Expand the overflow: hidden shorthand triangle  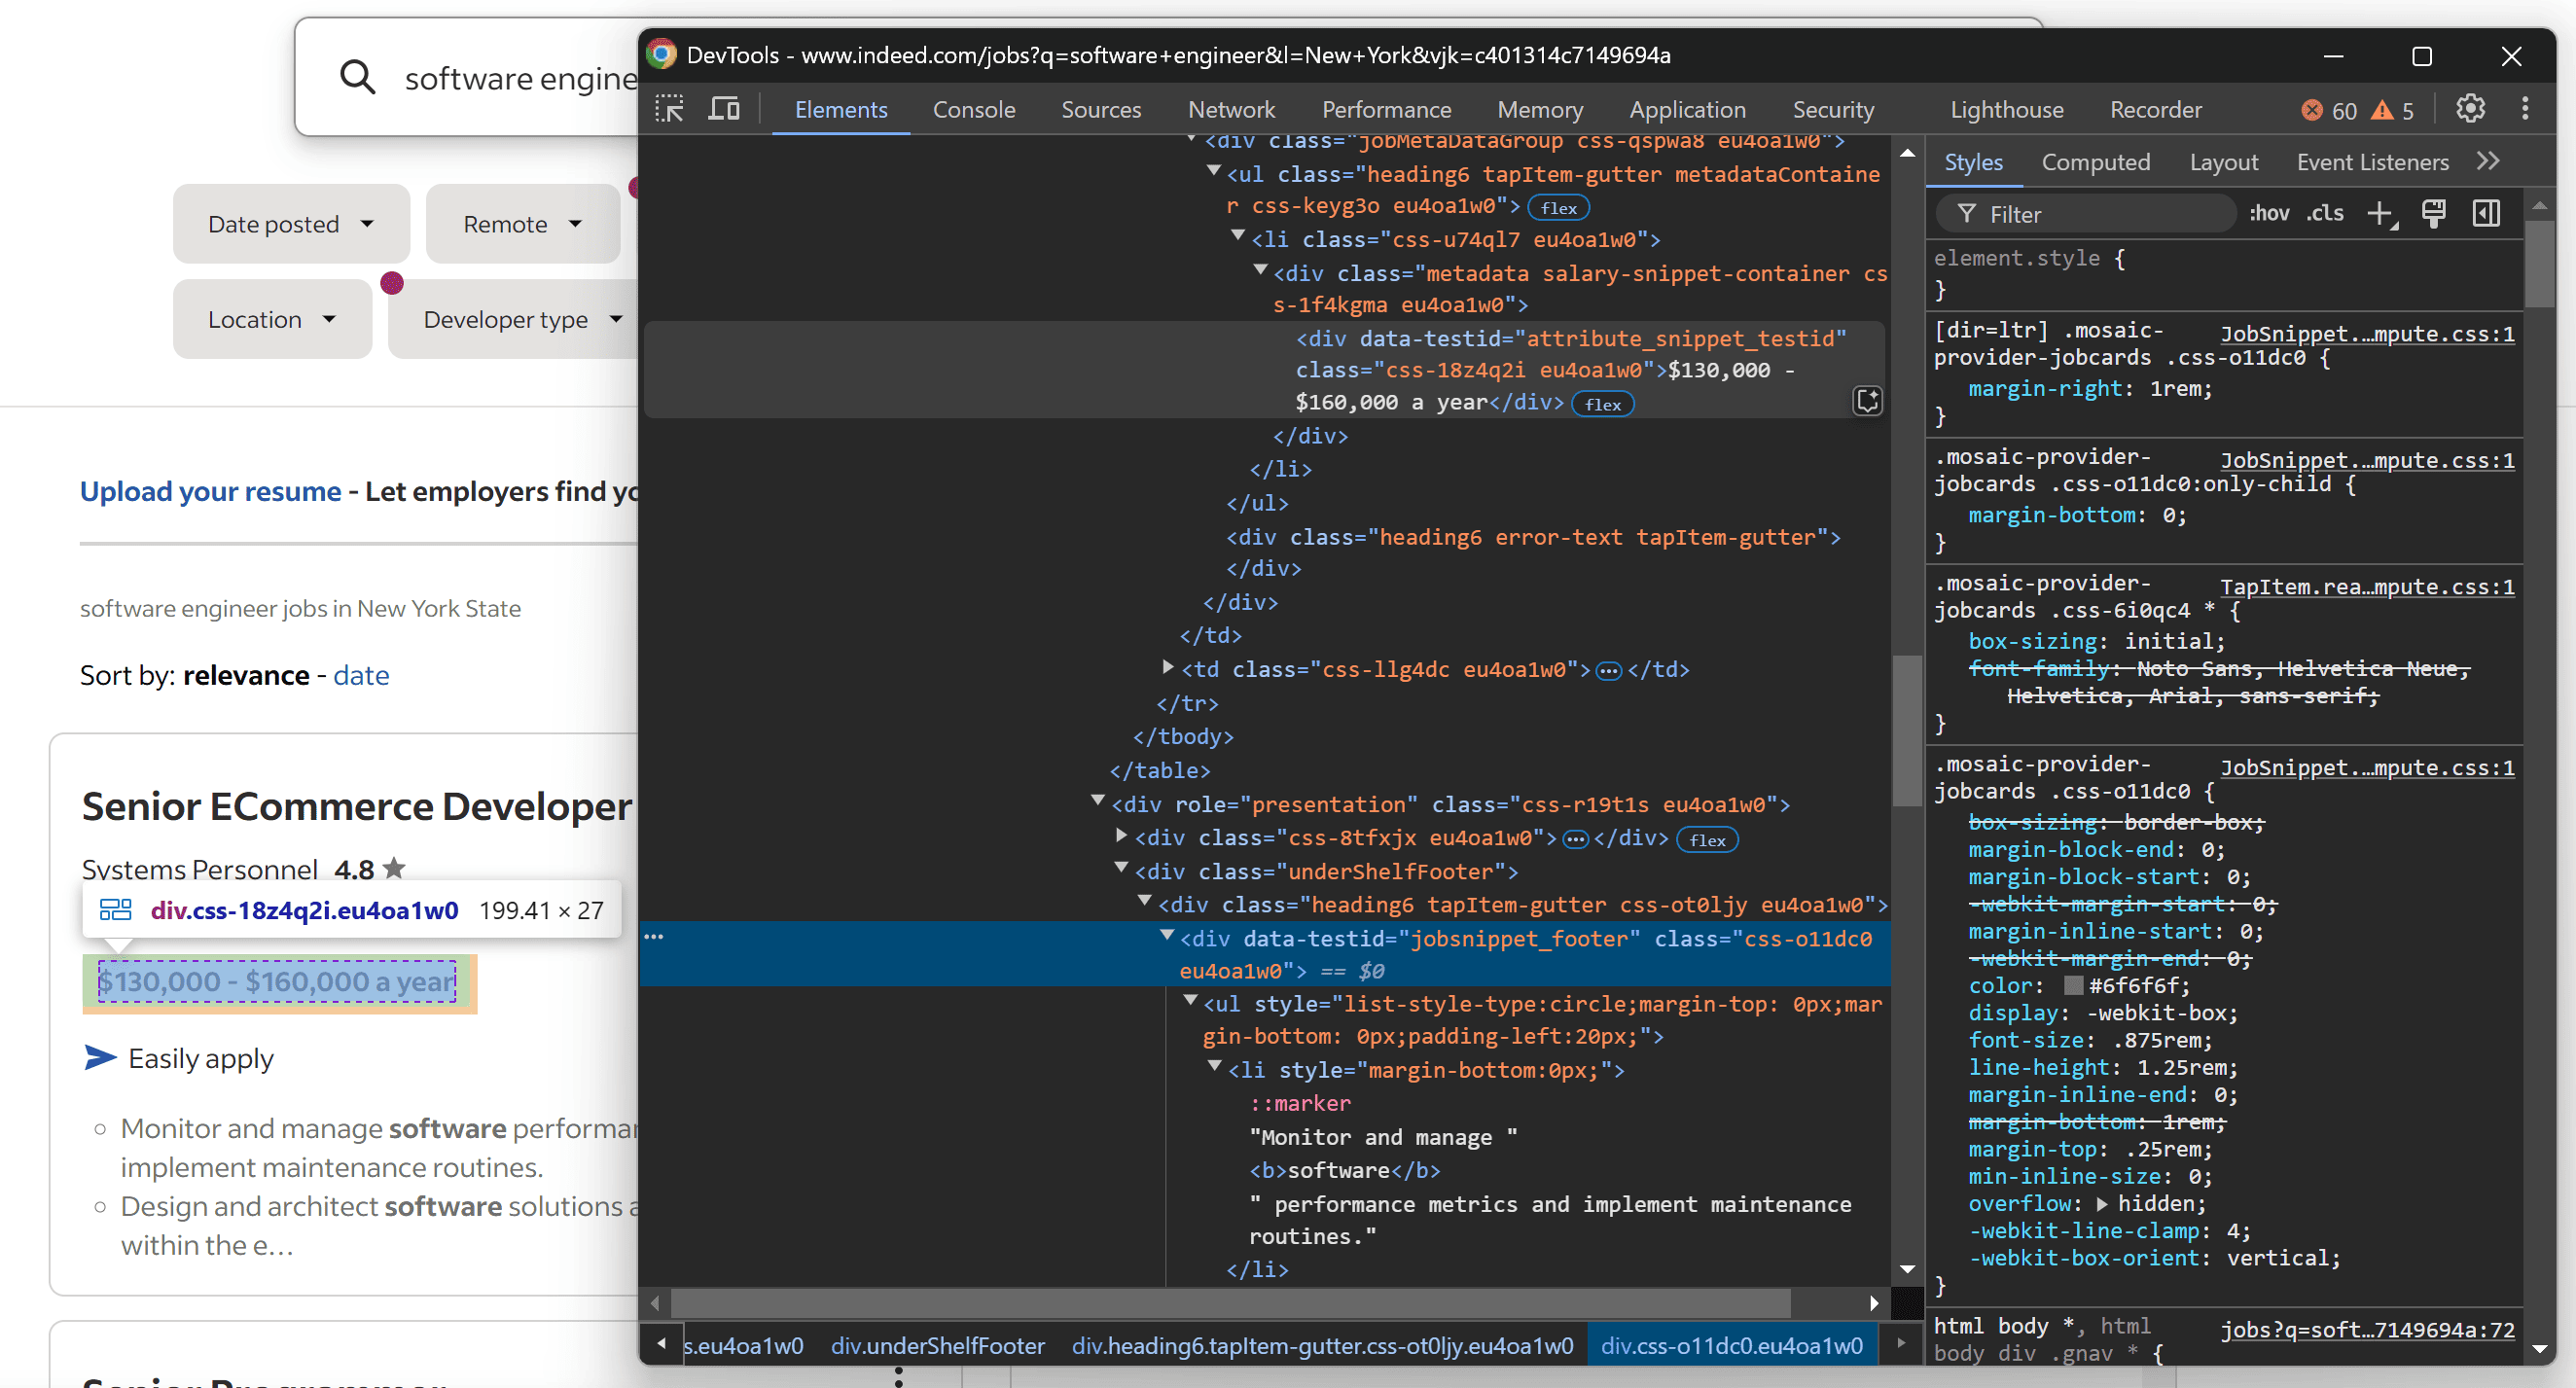tap(2102, 1204)
